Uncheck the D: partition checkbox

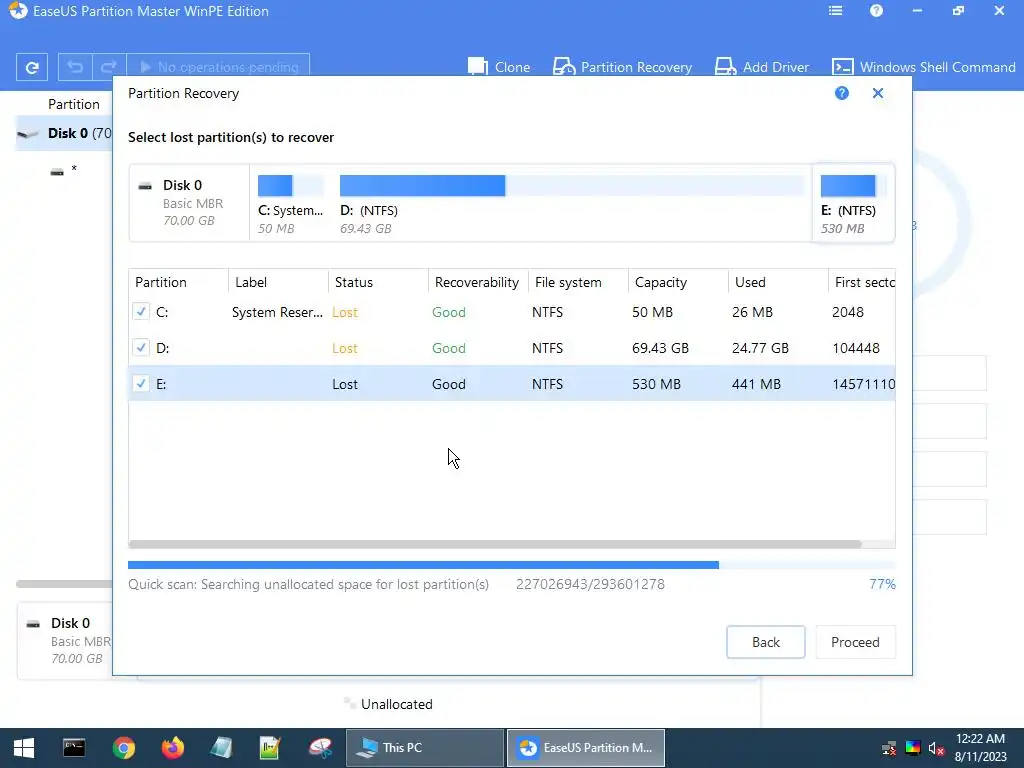pos(141,347)
